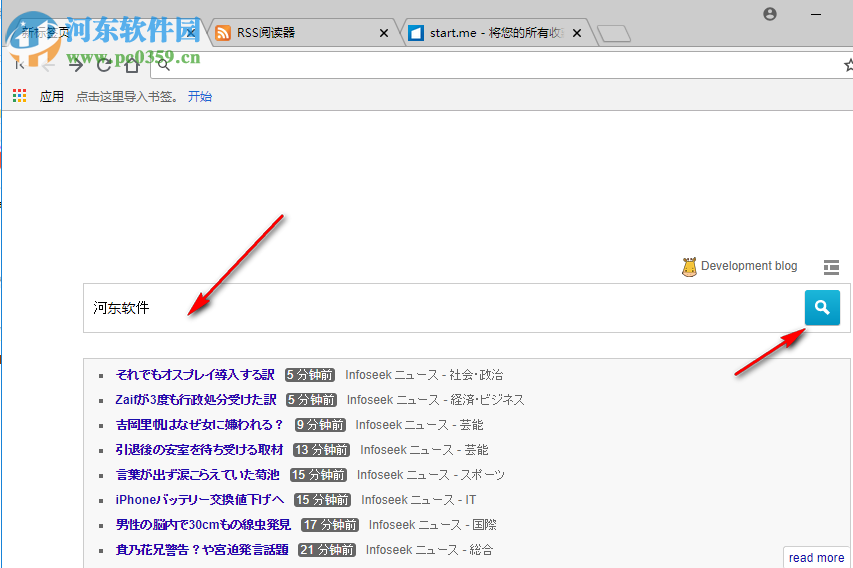Open the Development blog link

749,266
